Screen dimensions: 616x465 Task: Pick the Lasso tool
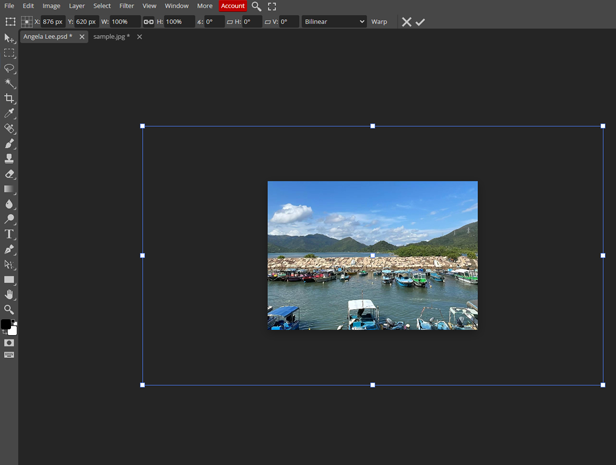[x=9, y=69]
